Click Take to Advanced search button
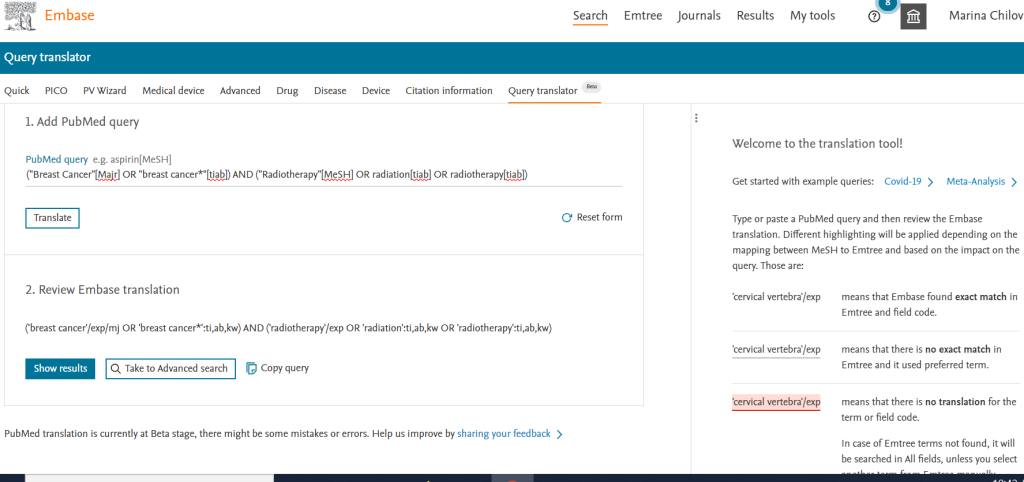The width and height of the screenshot is (1024, 482). [x=170, y=368]
